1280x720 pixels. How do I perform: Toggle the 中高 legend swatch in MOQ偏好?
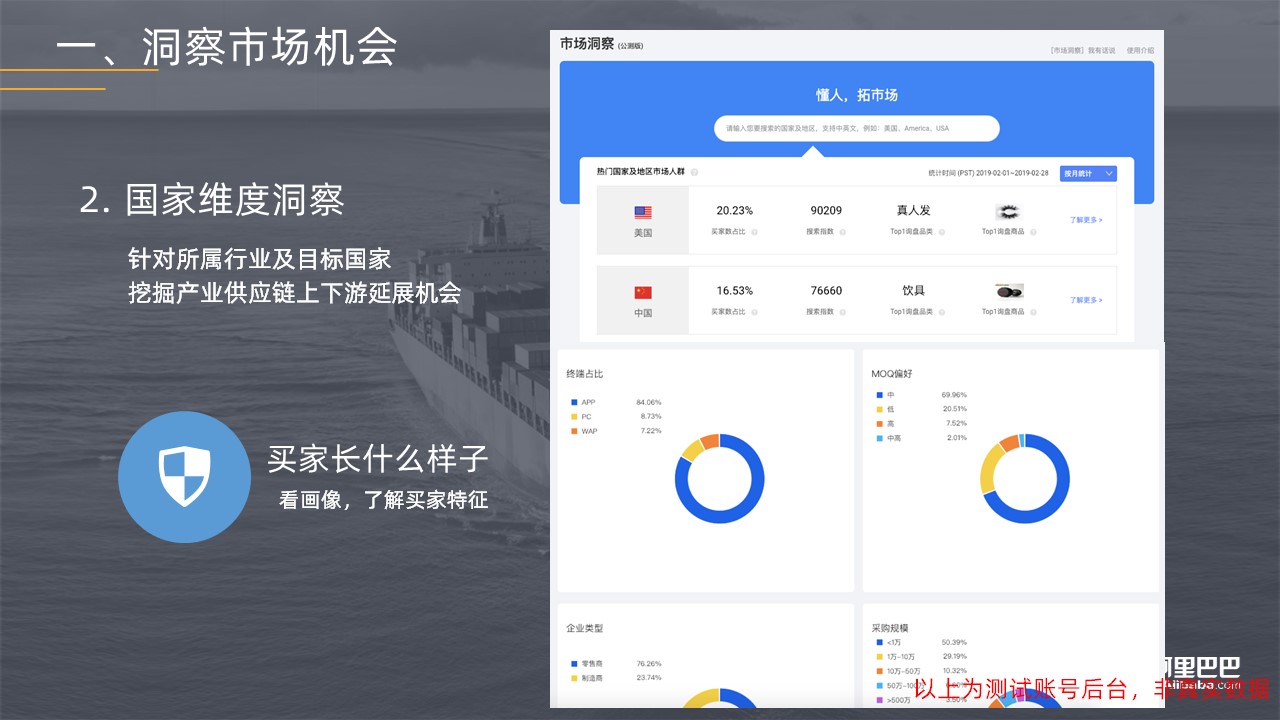(x=878, y=438)
